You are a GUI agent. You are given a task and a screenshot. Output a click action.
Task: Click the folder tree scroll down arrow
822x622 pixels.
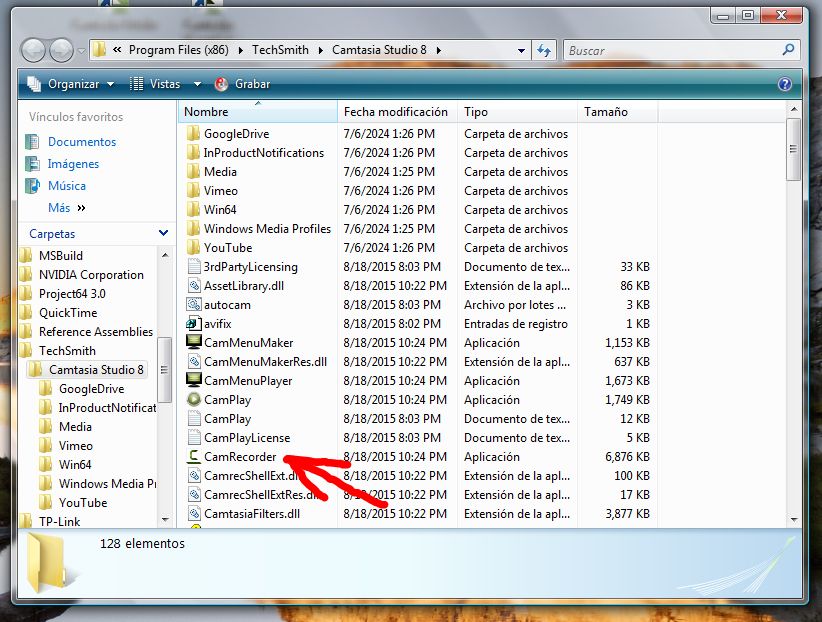click(x=165, y=520)
